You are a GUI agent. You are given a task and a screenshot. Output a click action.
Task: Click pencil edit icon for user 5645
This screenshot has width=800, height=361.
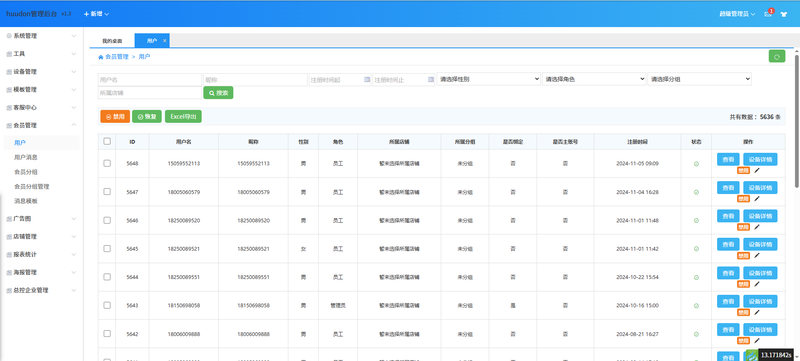[x=757, y=255]
